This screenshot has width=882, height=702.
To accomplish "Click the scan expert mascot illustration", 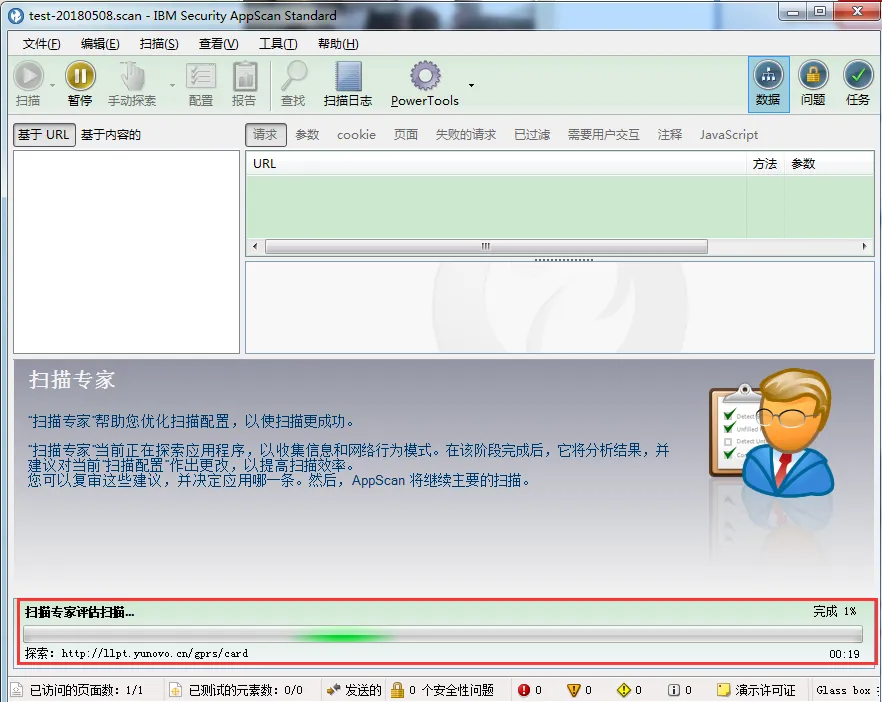I will (x=772, y=433).
